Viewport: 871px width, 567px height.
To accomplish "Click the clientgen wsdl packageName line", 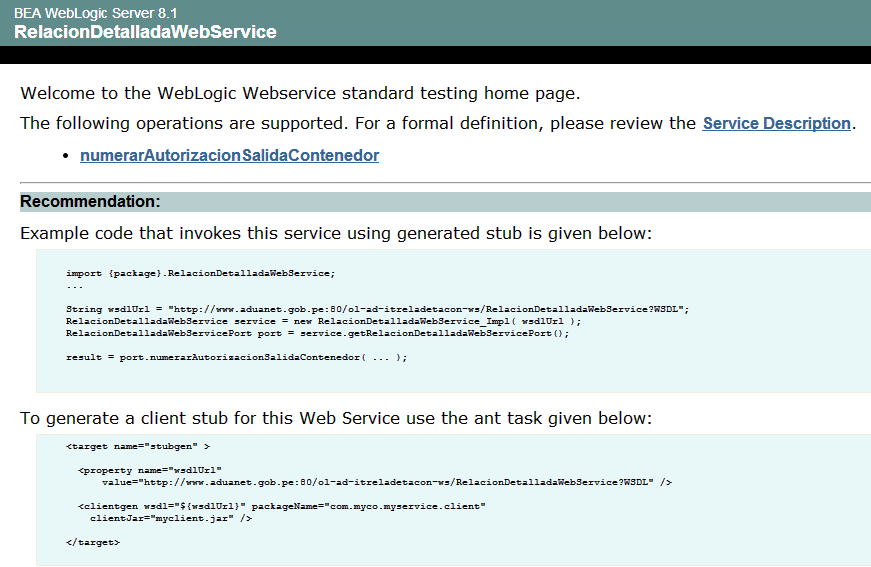I will pos(282,506).
